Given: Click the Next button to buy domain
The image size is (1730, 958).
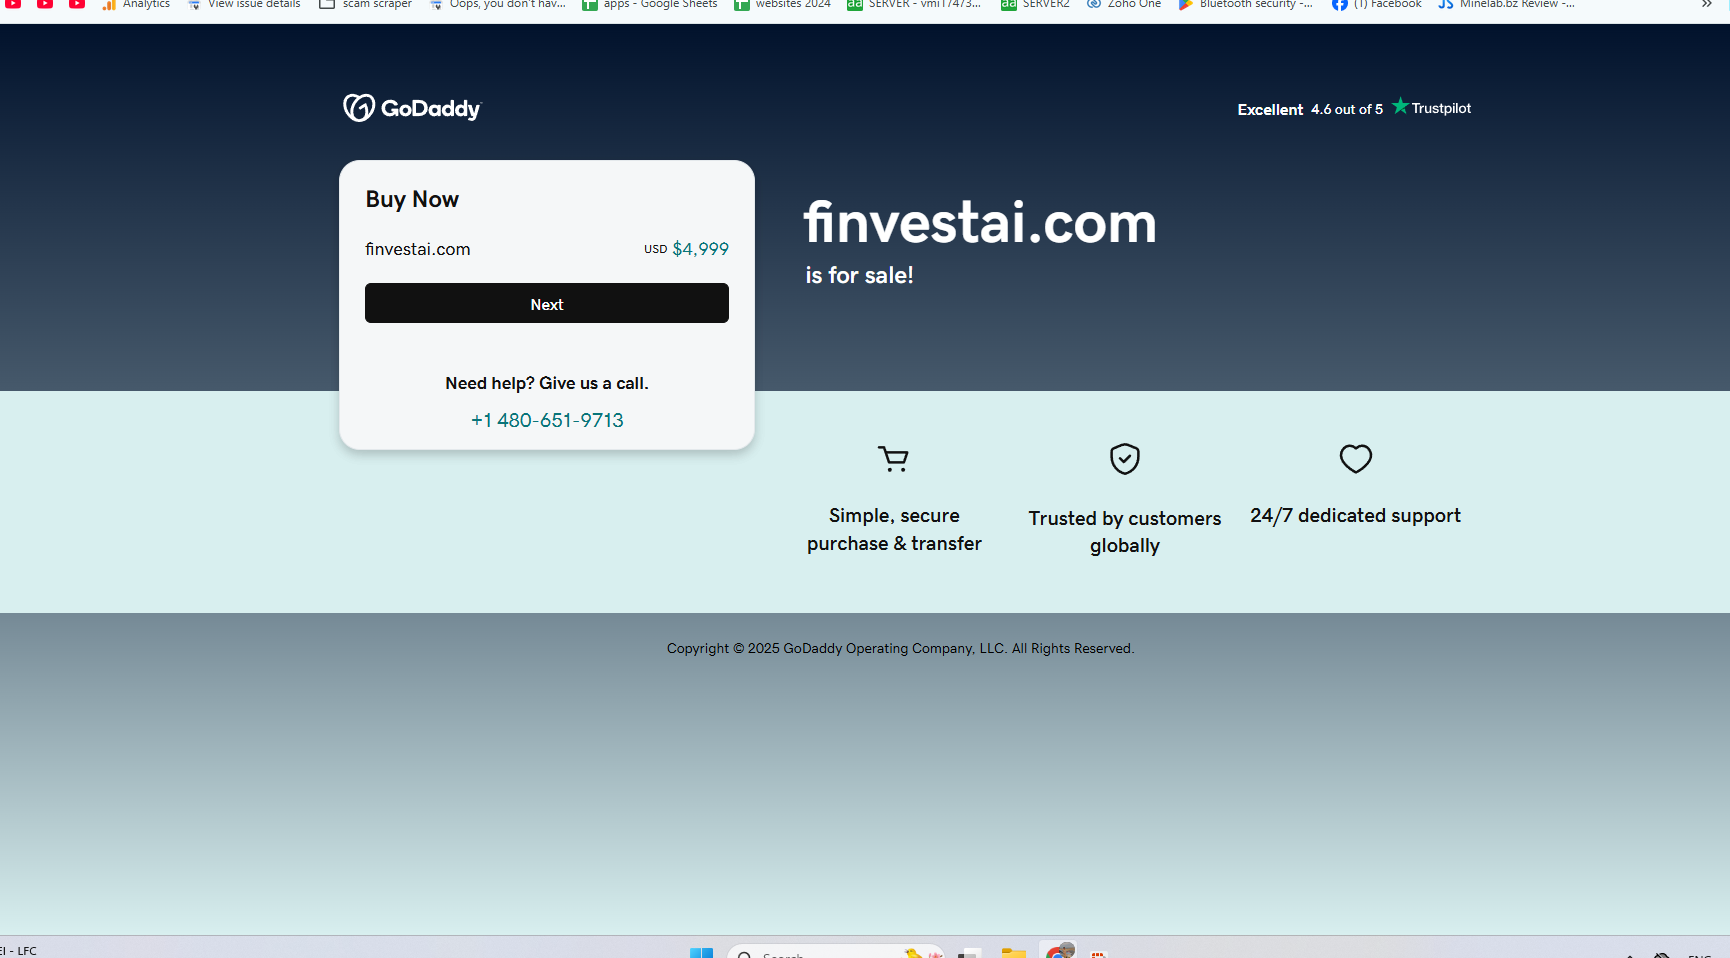Looking at the screenshot, I should (x=547, y=303).
